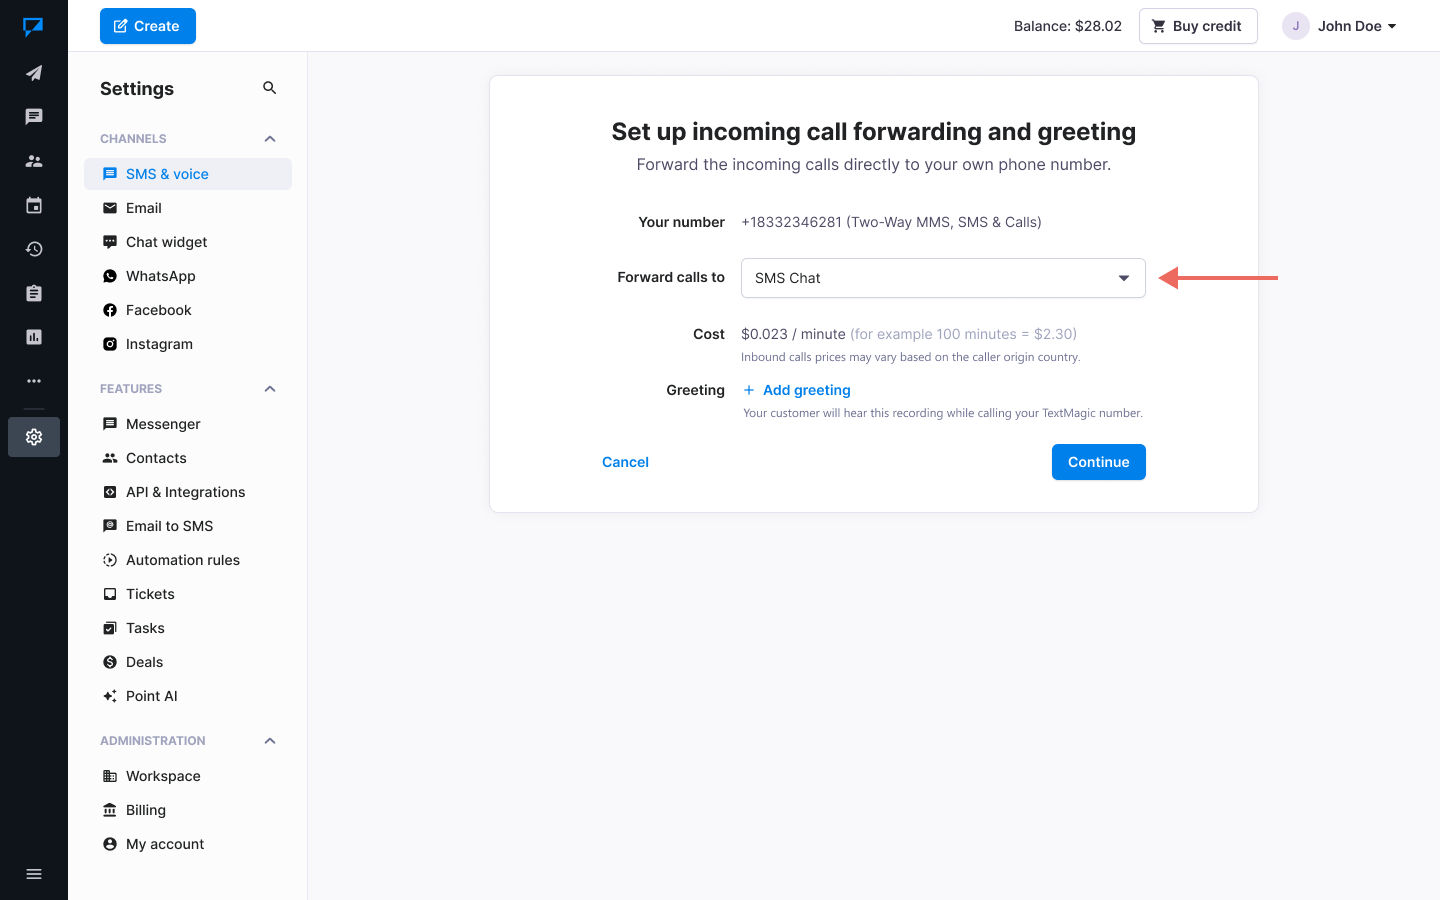
Task: Open the Forward calls to dropdown
Action: [942, 278]
